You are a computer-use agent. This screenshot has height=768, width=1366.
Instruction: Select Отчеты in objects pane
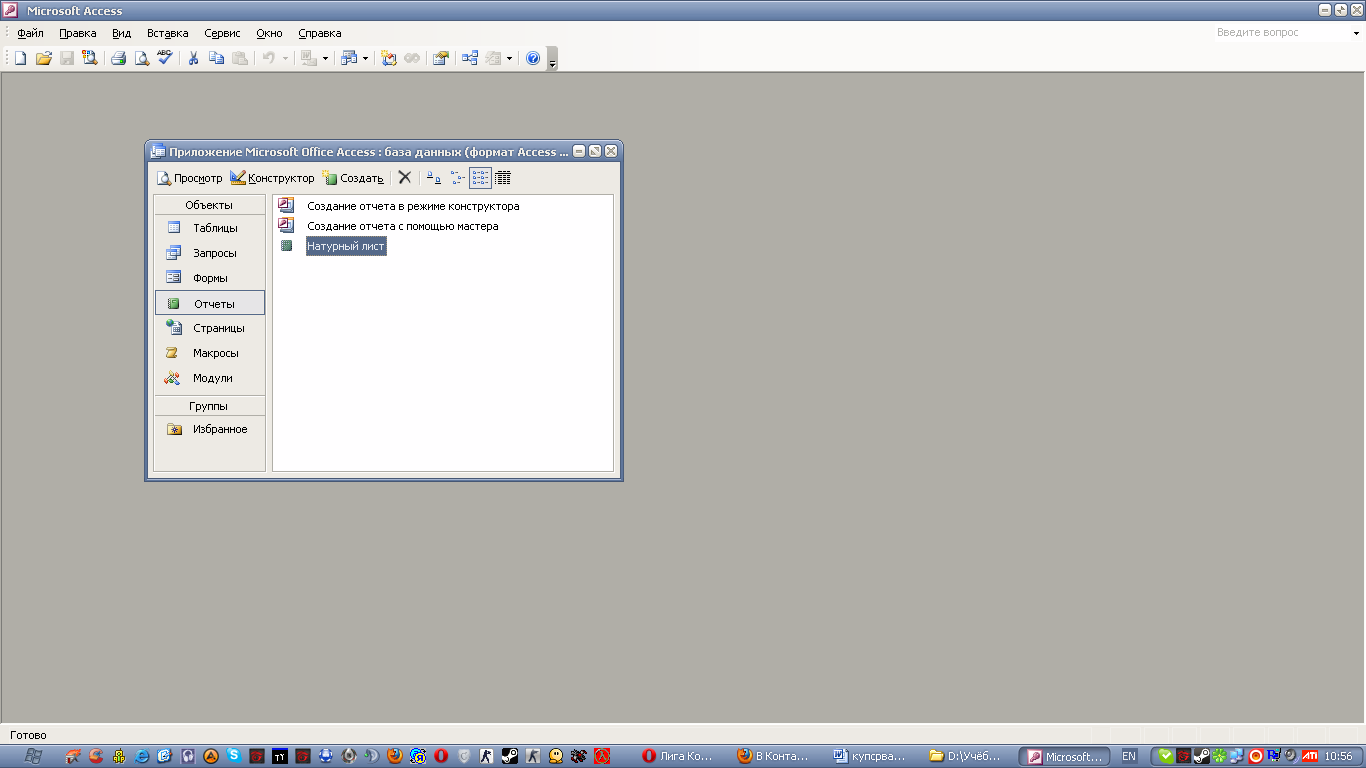click(x=209, y=303)
